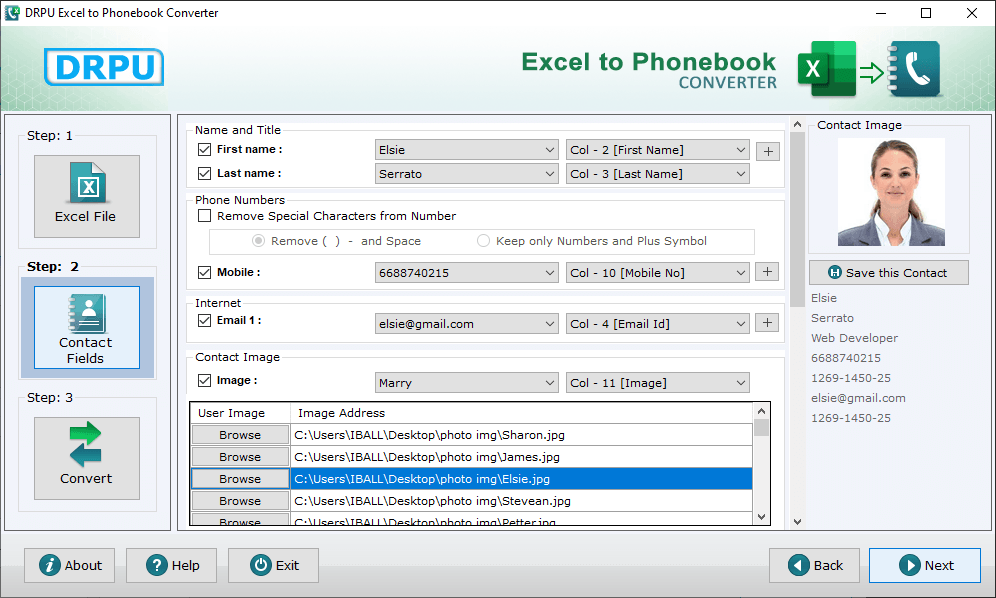Browse image for the Sharon.jpg row
This screenshot has height=598, width=996.
[x=240, y=435]
